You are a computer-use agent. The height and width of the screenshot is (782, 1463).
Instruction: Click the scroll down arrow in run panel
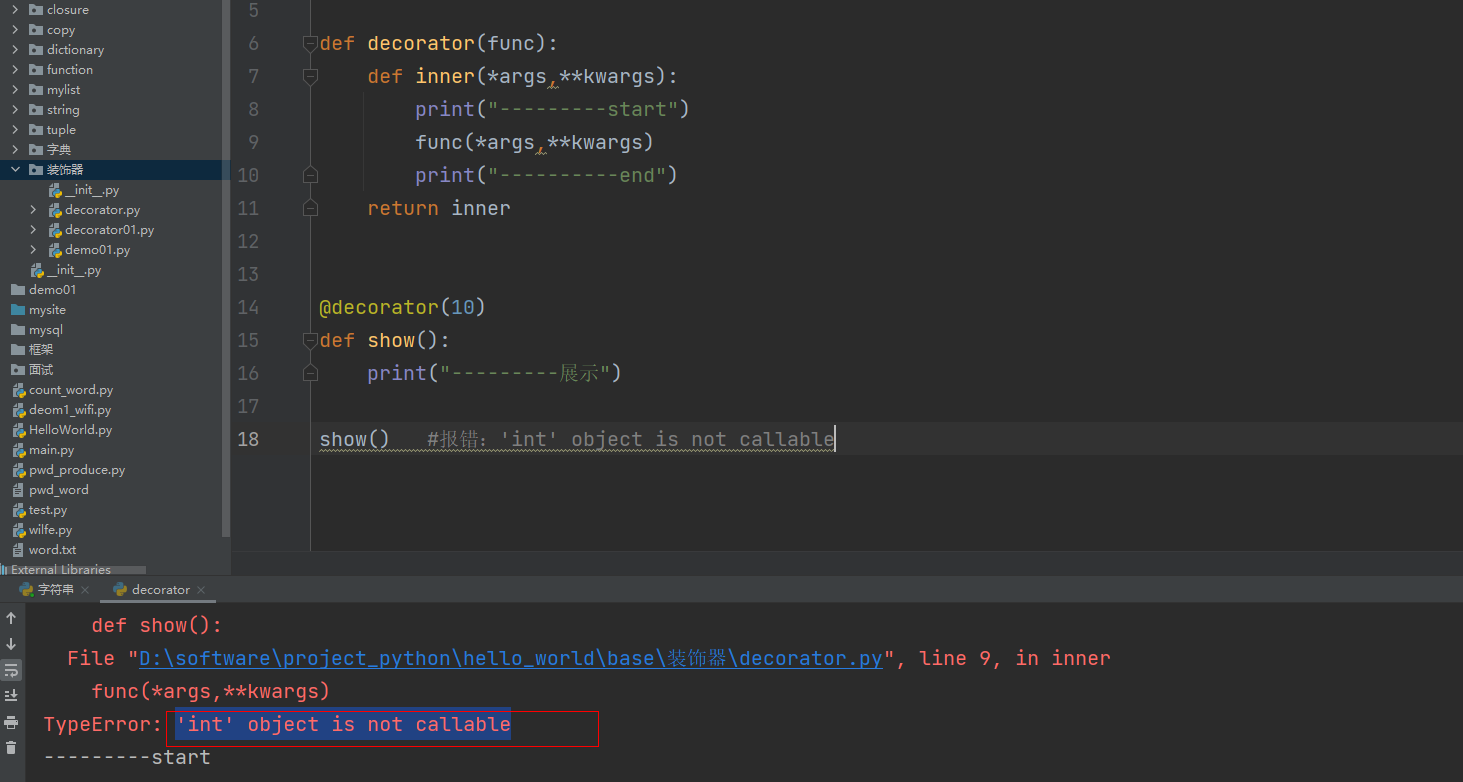click(11, 644)
